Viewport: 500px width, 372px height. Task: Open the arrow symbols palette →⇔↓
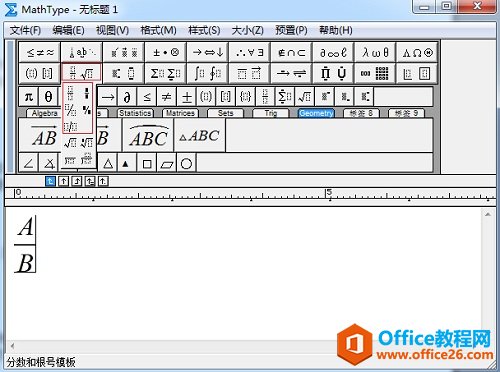click(208, 52)
